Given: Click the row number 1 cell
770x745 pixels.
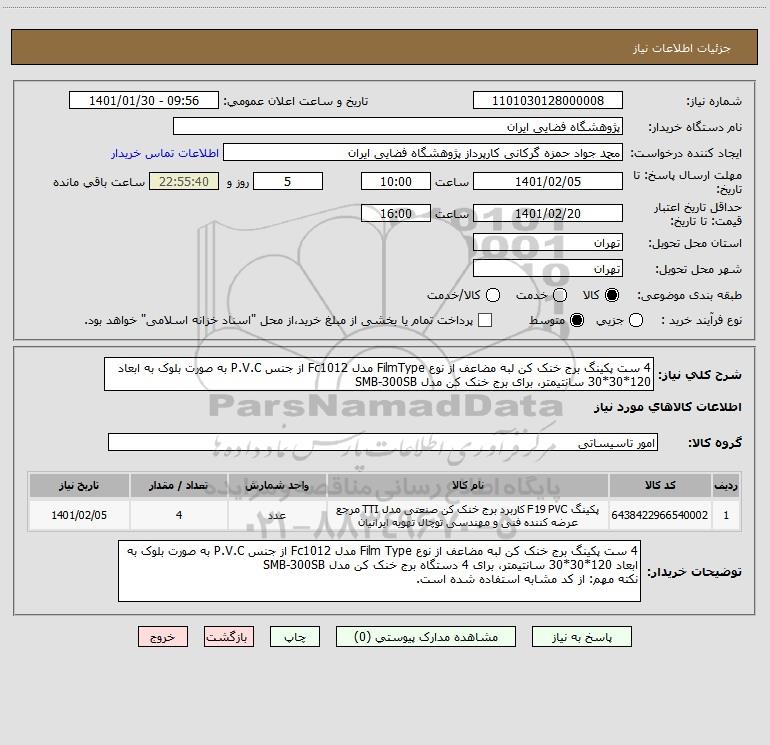Looking at the screenshot, I should point(726,515).
